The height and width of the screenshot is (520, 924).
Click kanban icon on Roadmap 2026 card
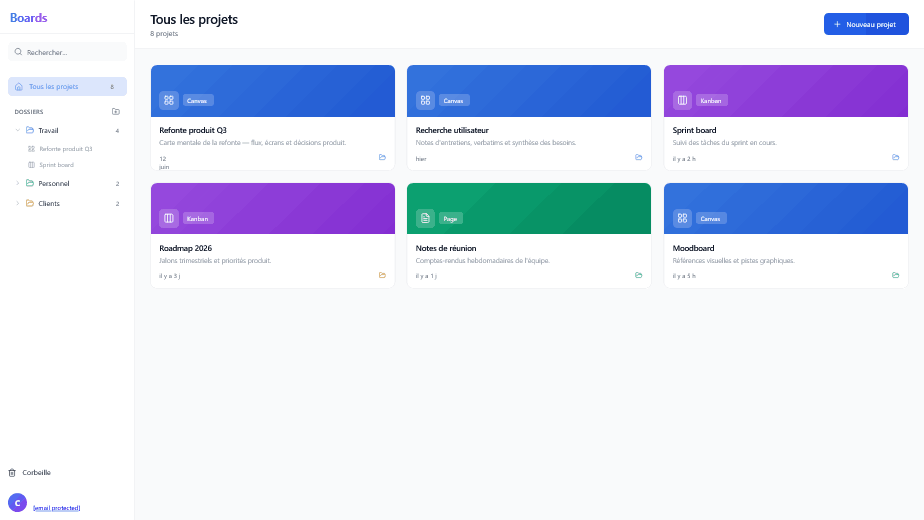(169, 218)
